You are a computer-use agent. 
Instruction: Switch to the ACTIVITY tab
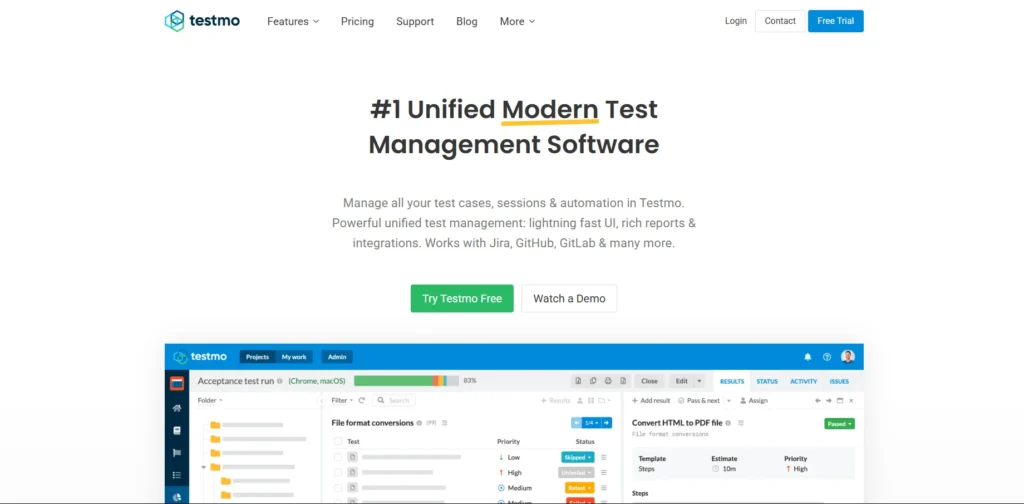pos(803,381)
